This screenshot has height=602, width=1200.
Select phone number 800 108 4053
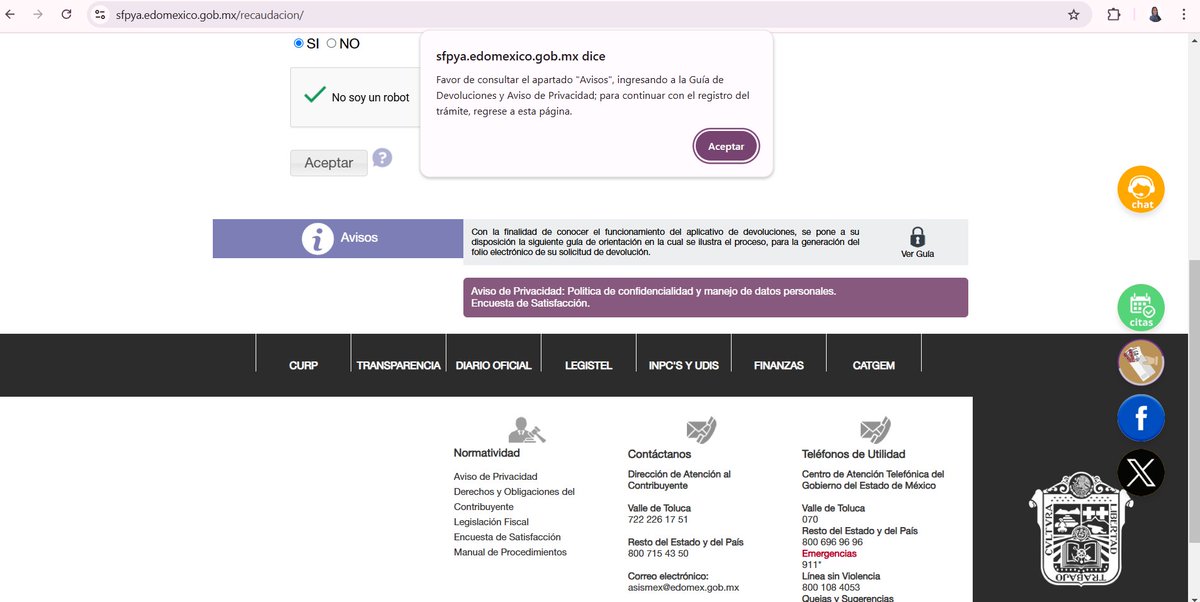tap(831, 588)
